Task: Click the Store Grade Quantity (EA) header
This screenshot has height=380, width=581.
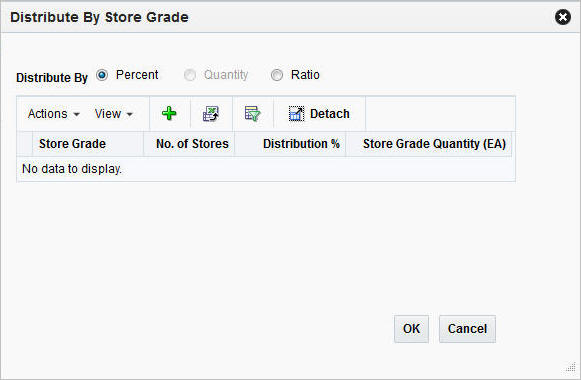Action: tap(429, 144)
